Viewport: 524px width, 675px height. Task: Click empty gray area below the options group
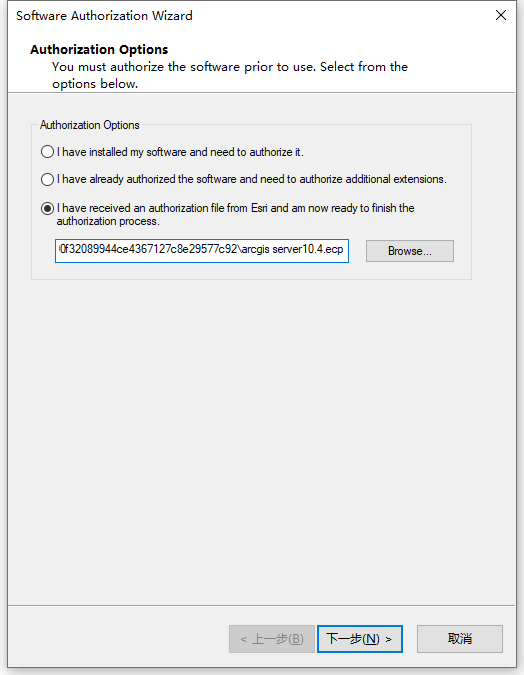pyautogui.click(x=262, y=439)
